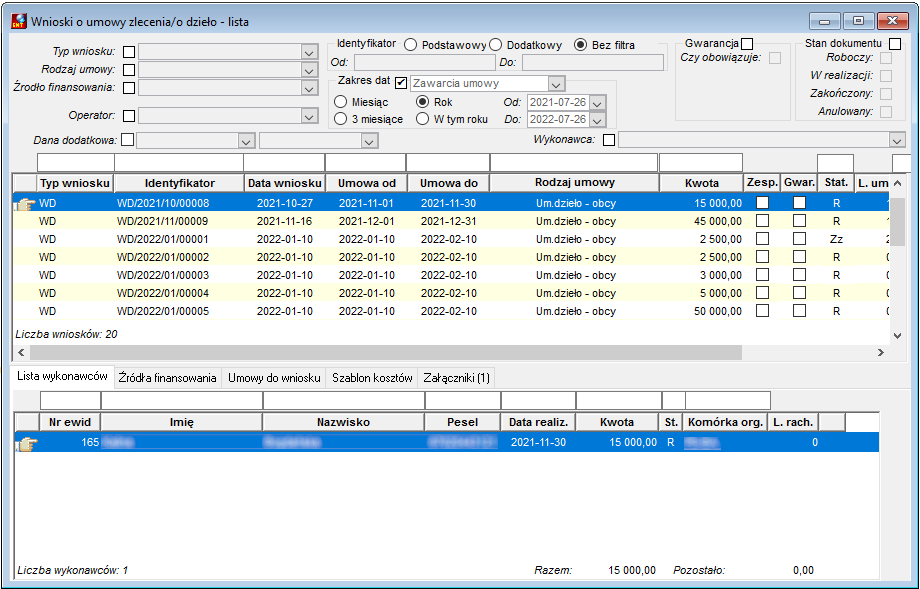The width and height of the screenshot is (920, 589).
Task: Enable the Typ wniosku filter checkbox
Action: (129, 52)
